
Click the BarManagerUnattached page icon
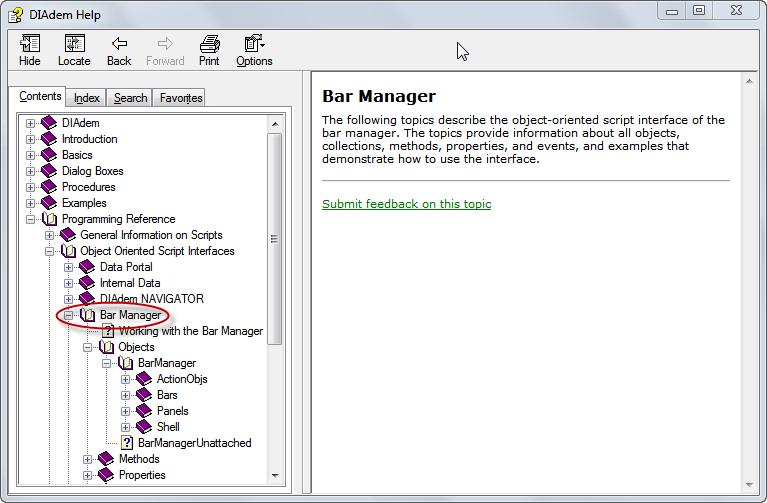tap(127, 443)
